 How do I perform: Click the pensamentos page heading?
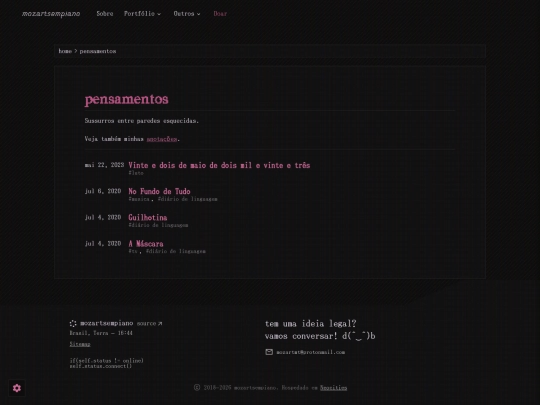(x=126, y=100)
